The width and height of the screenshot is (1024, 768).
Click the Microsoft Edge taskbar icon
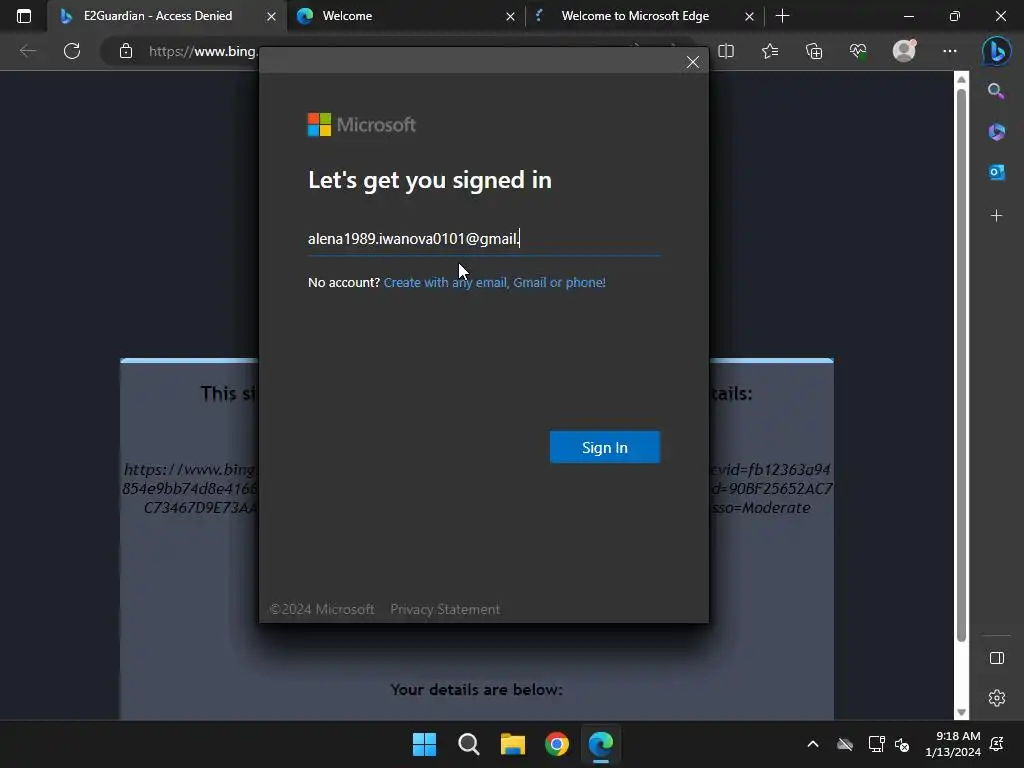point(601,744)
